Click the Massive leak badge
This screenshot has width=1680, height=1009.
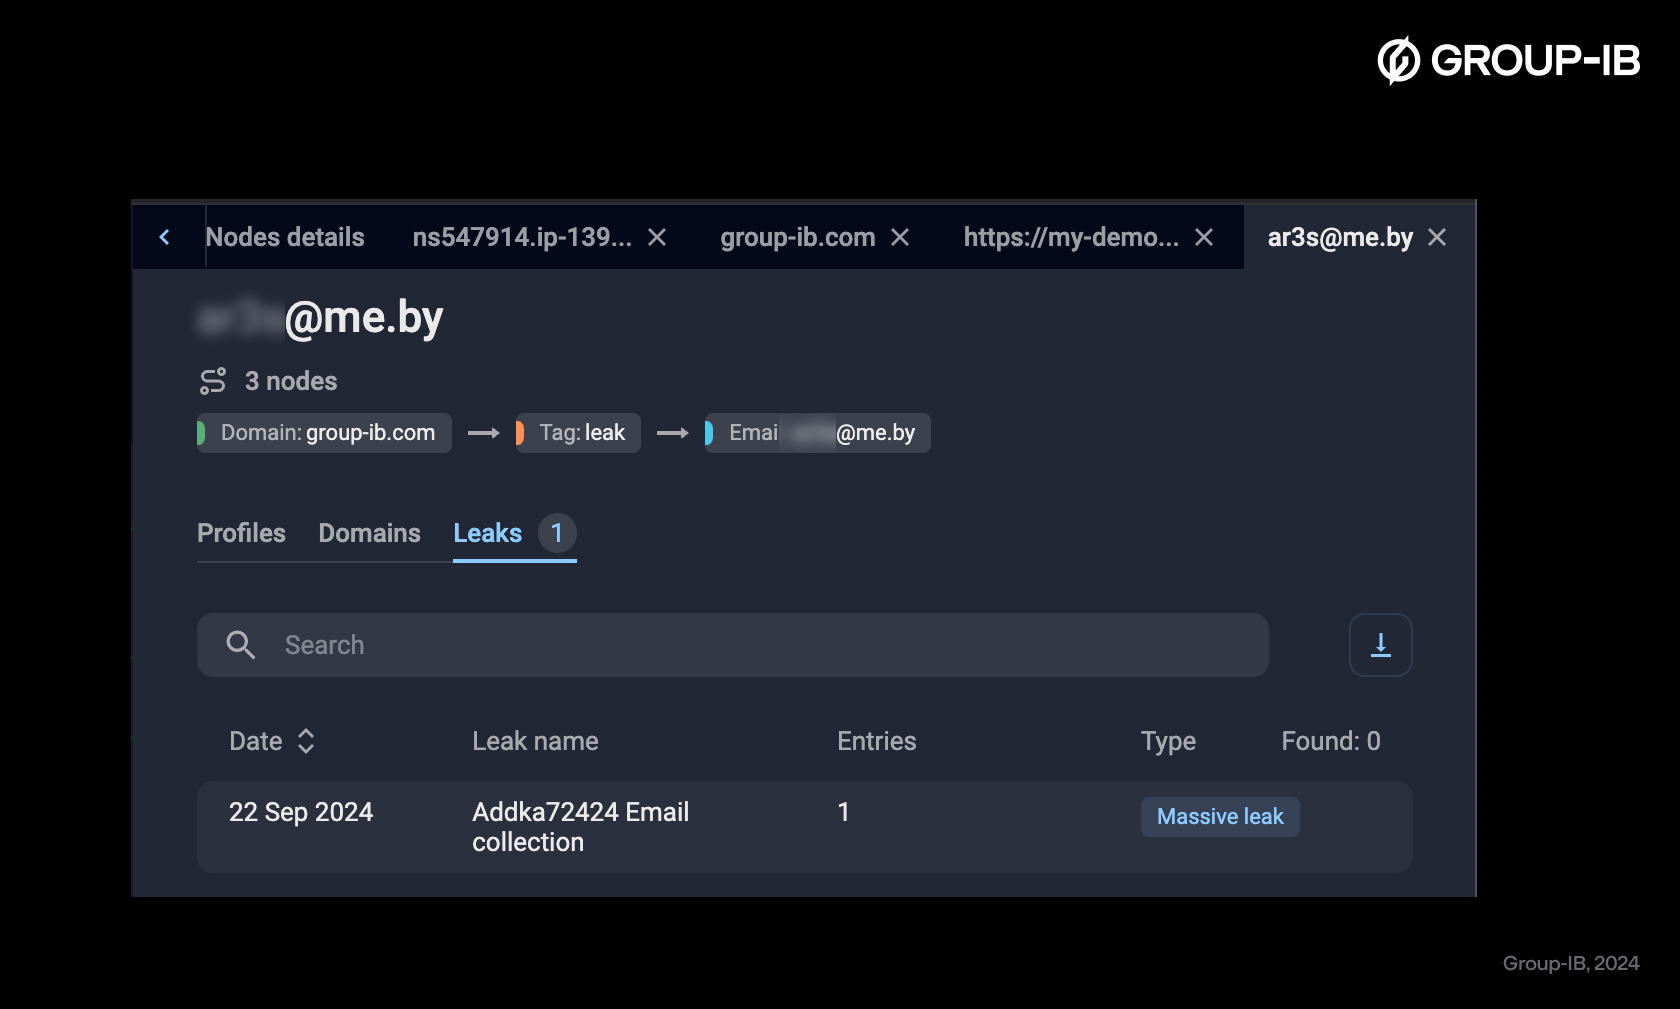coord(1220,816)
